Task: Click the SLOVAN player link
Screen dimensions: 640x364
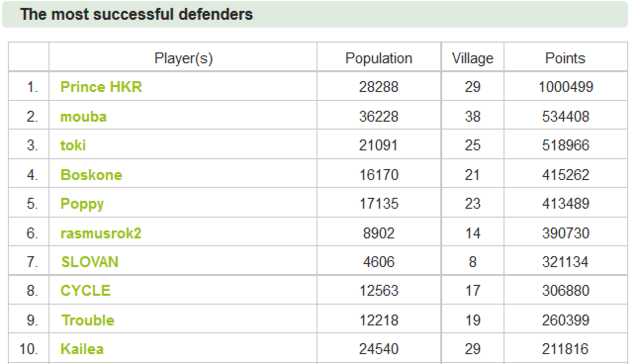Action: 90,262
